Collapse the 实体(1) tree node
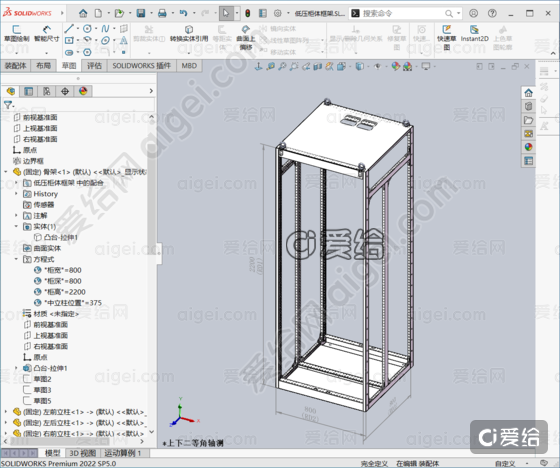This screenshot has width=560, height=468. (x=16, y=226)
